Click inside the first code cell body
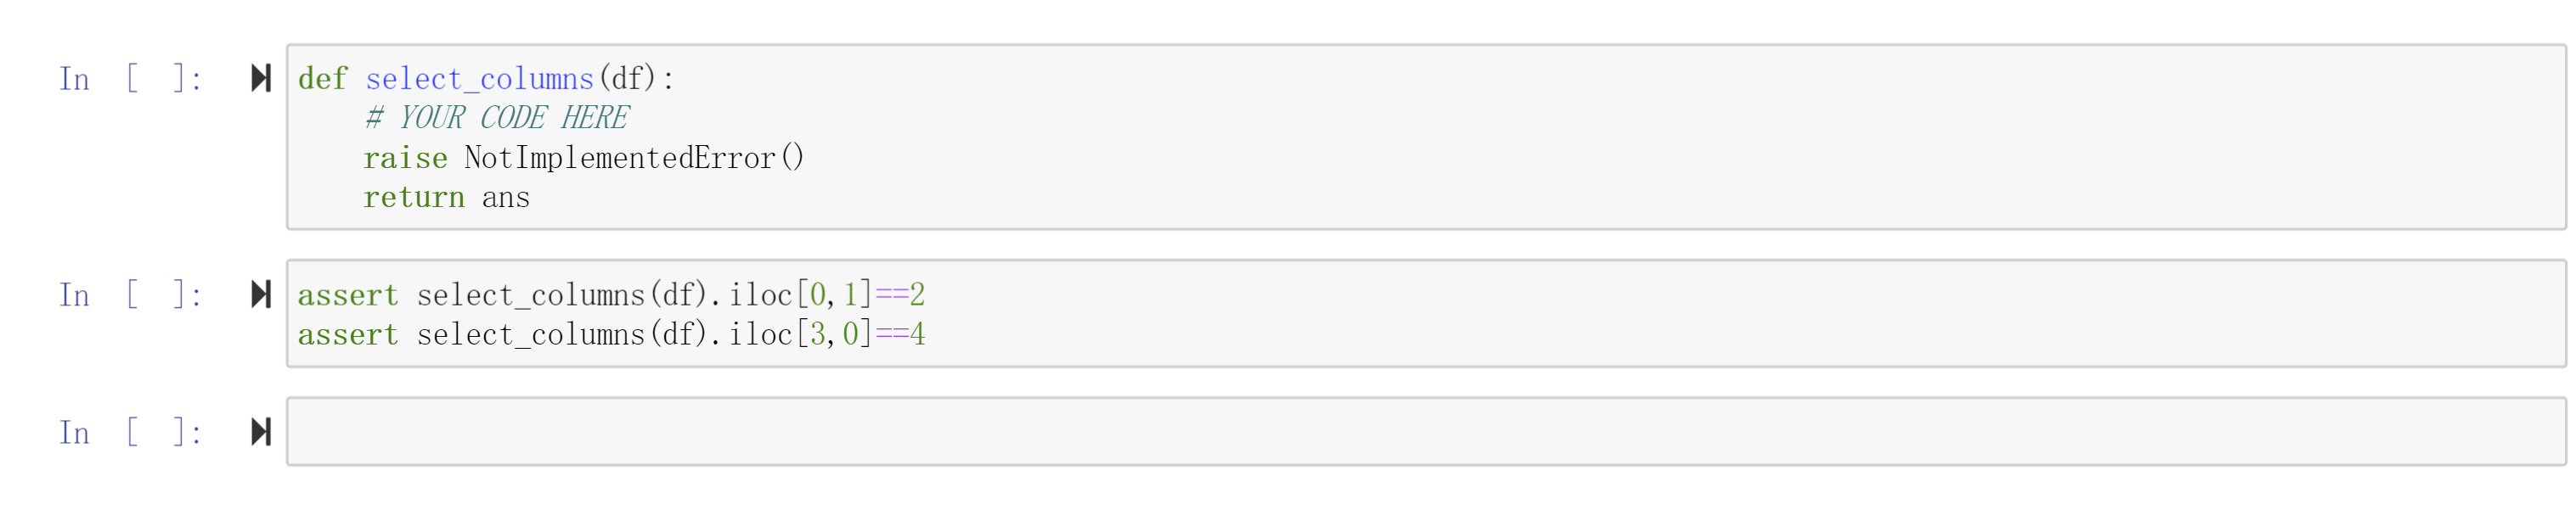 click(x=550, y=137)
